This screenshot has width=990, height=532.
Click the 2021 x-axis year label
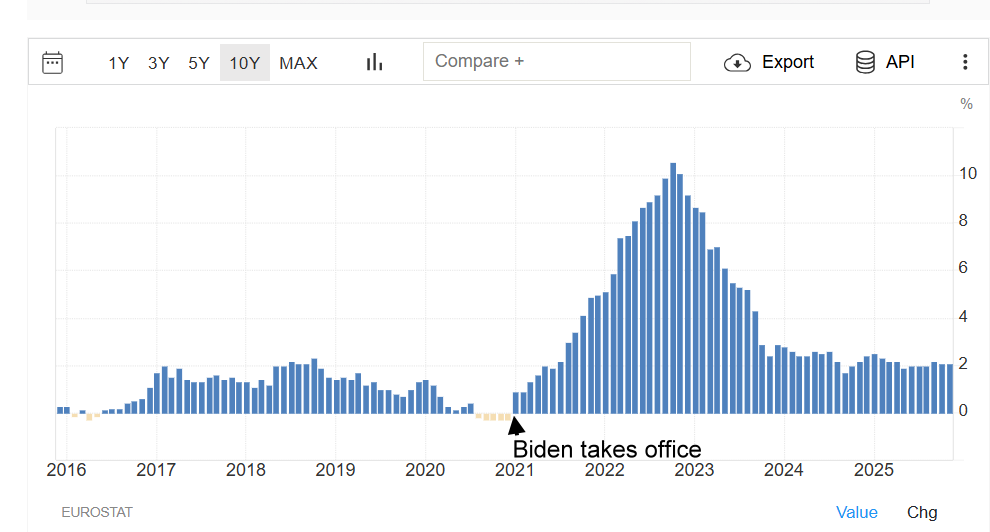pos(514,470)
